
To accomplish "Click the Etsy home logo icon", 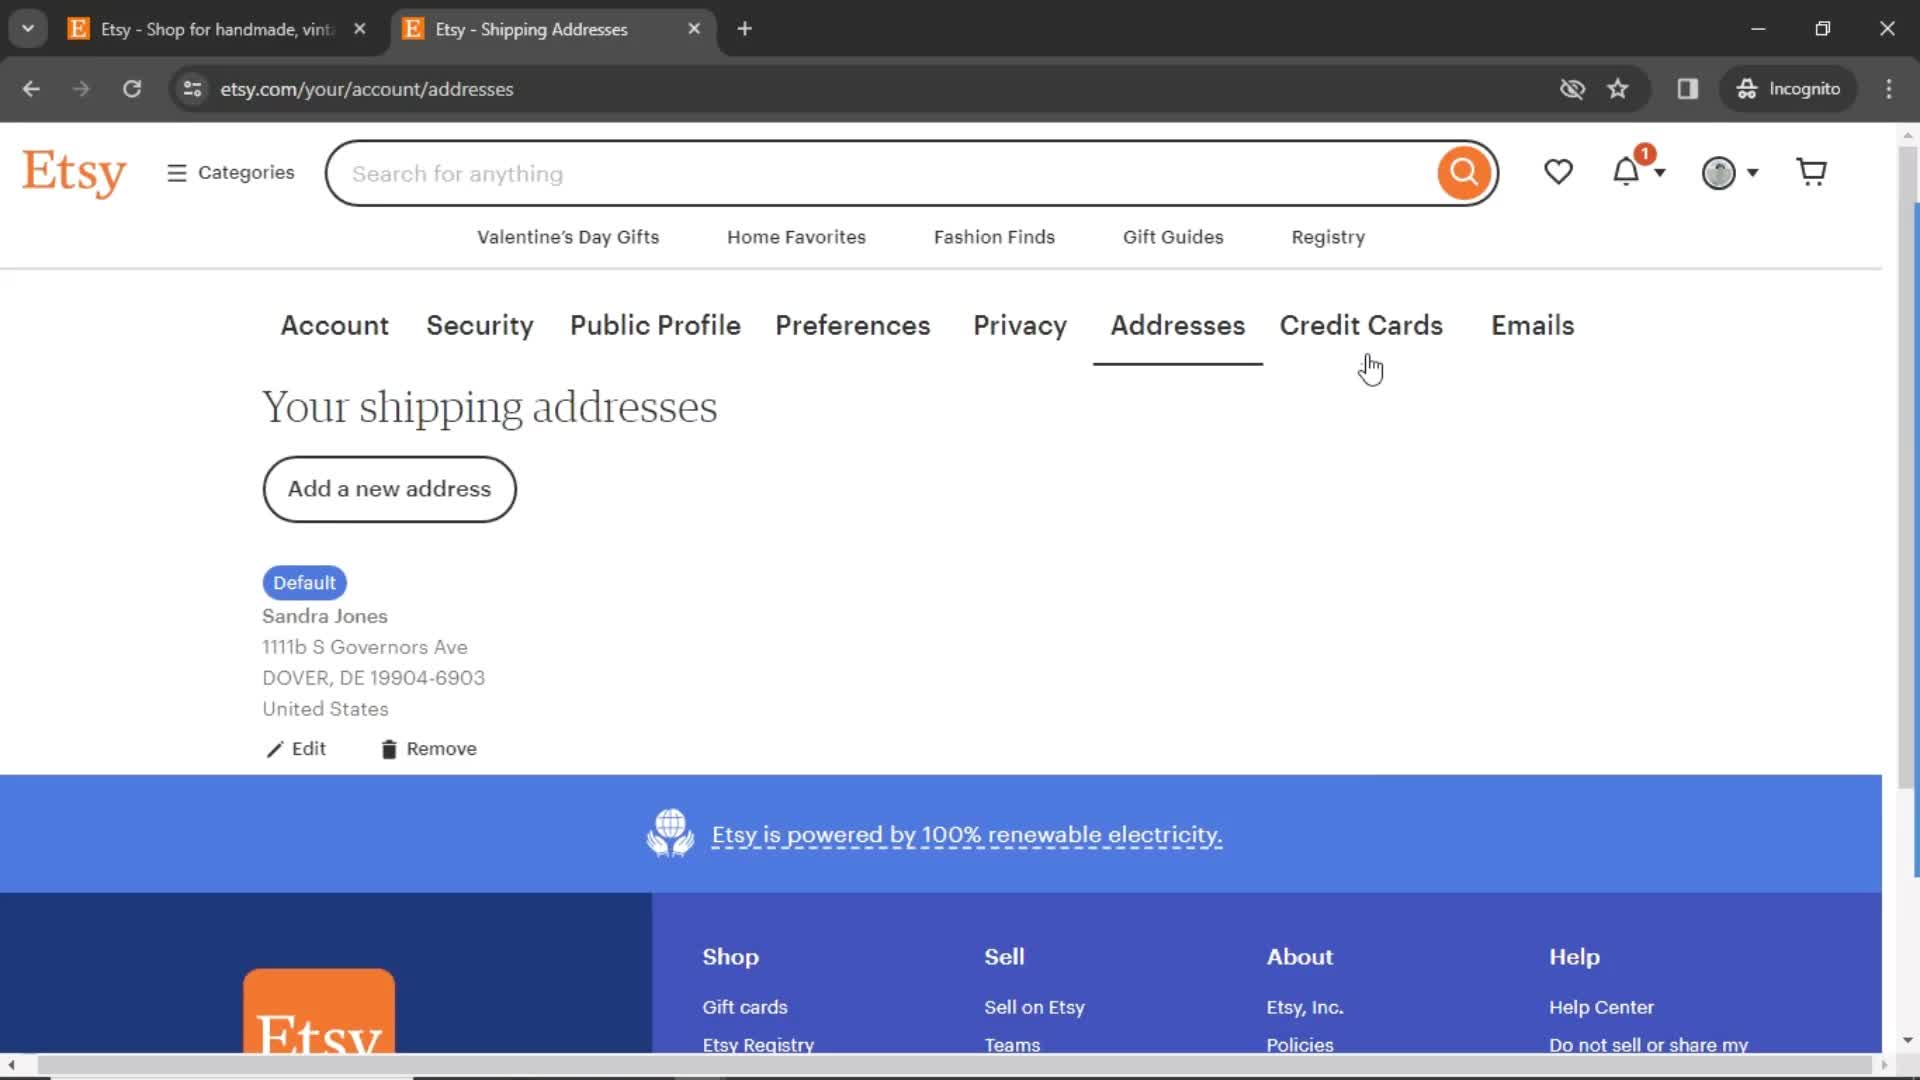I will [74, 173].
